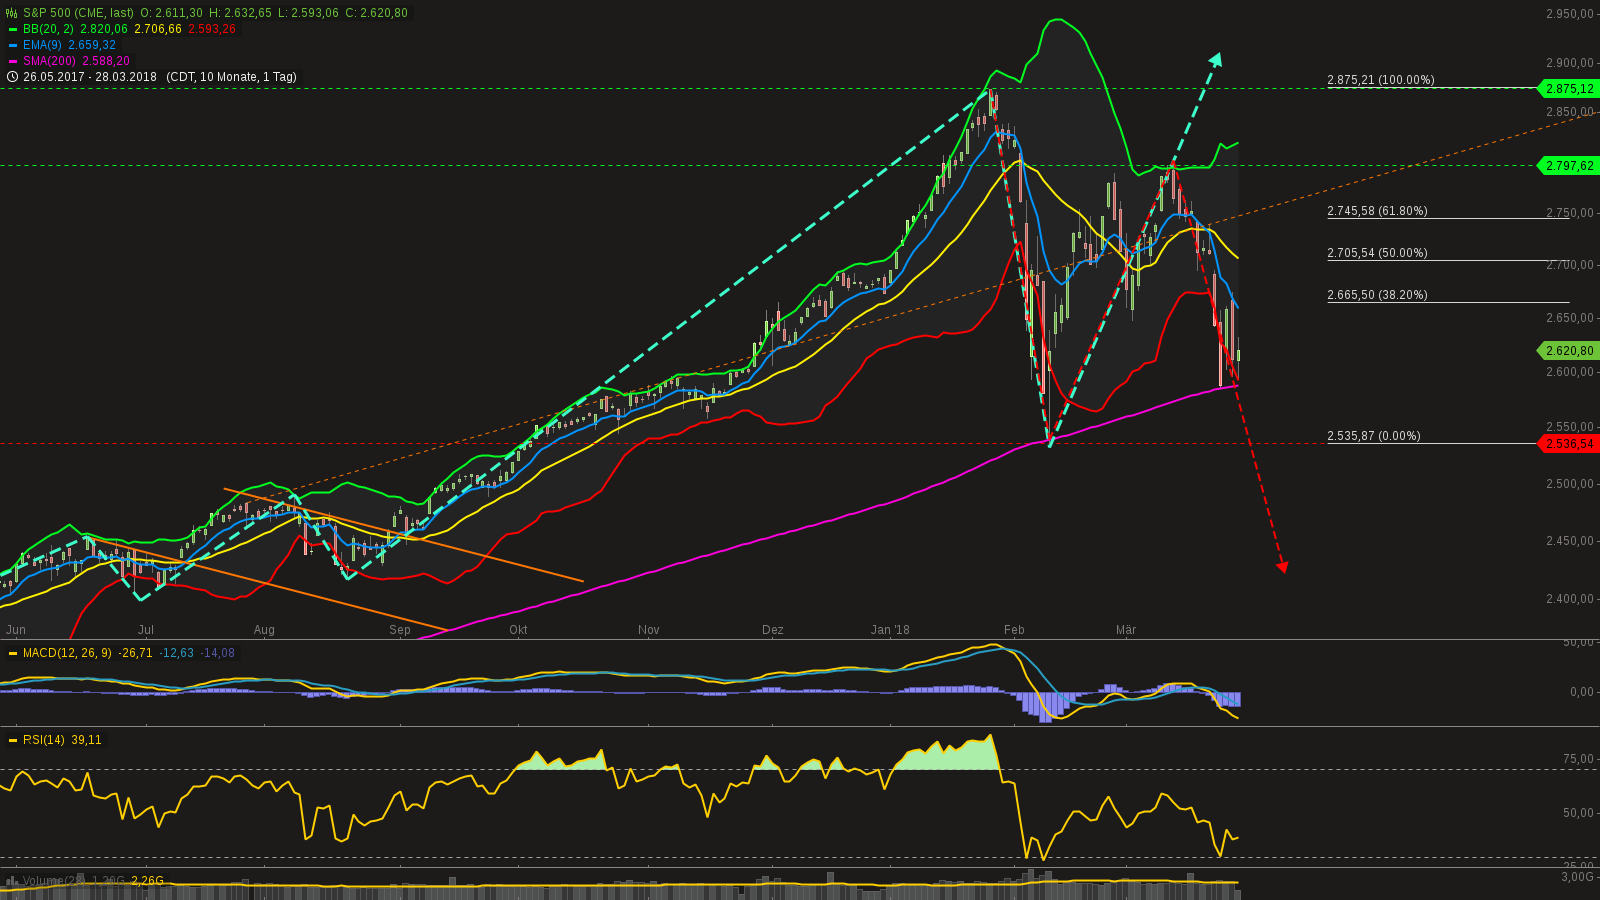The height and width of the screenshot is (900, 1600).
Task: Click the blue EMA(9) legend swatch
Action: [x=13, y=45]
